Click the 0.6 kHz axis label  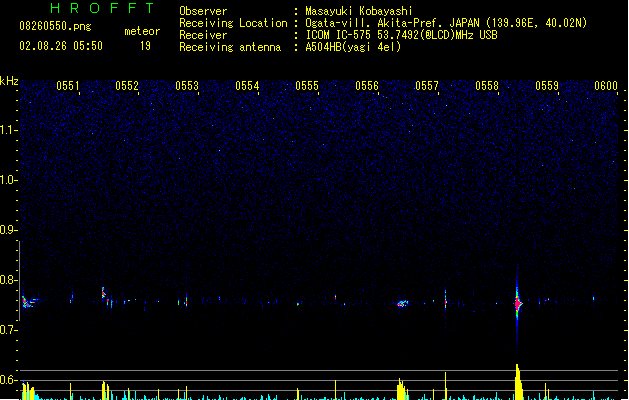point(8,380)
